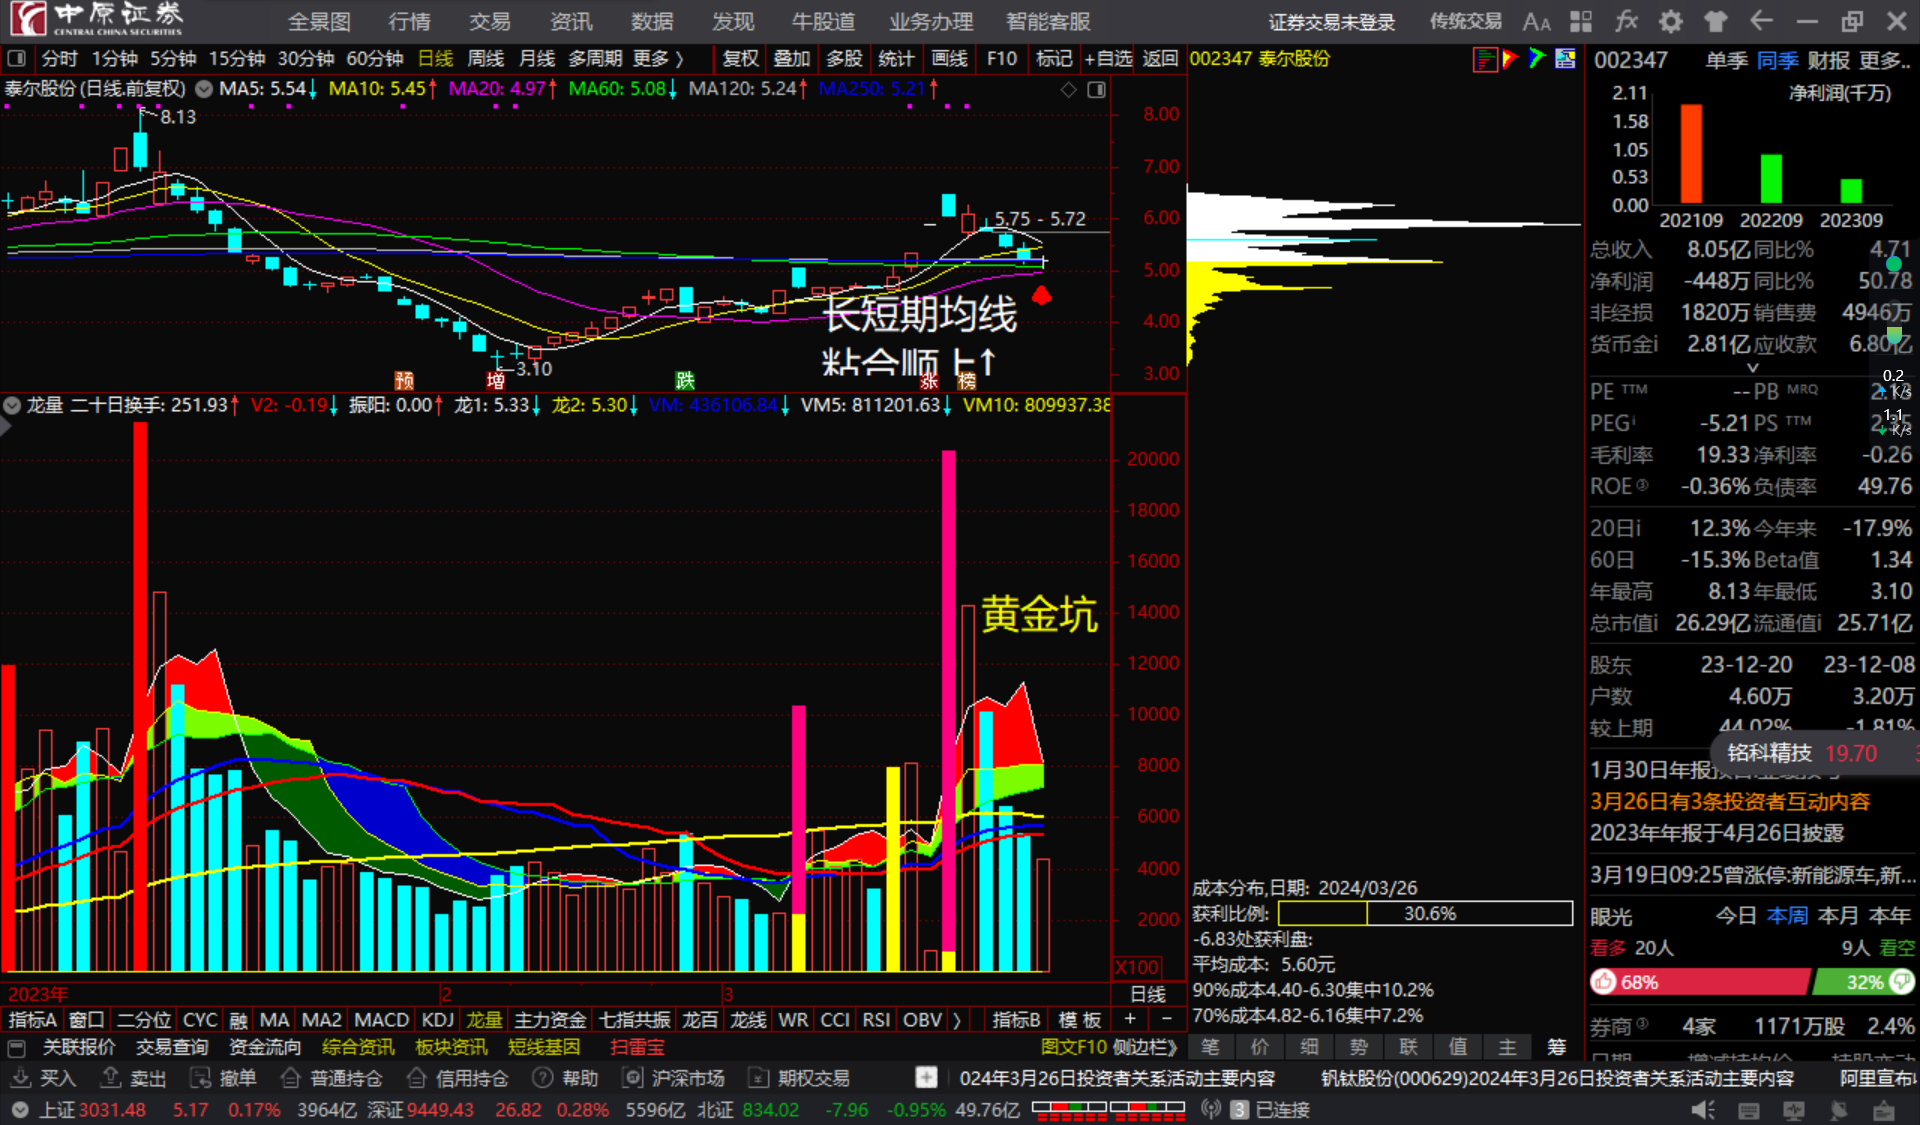Click the red flame triangle icon
The width and height of the screenshot is (1920, 1125).
(x=1510, y=59)
